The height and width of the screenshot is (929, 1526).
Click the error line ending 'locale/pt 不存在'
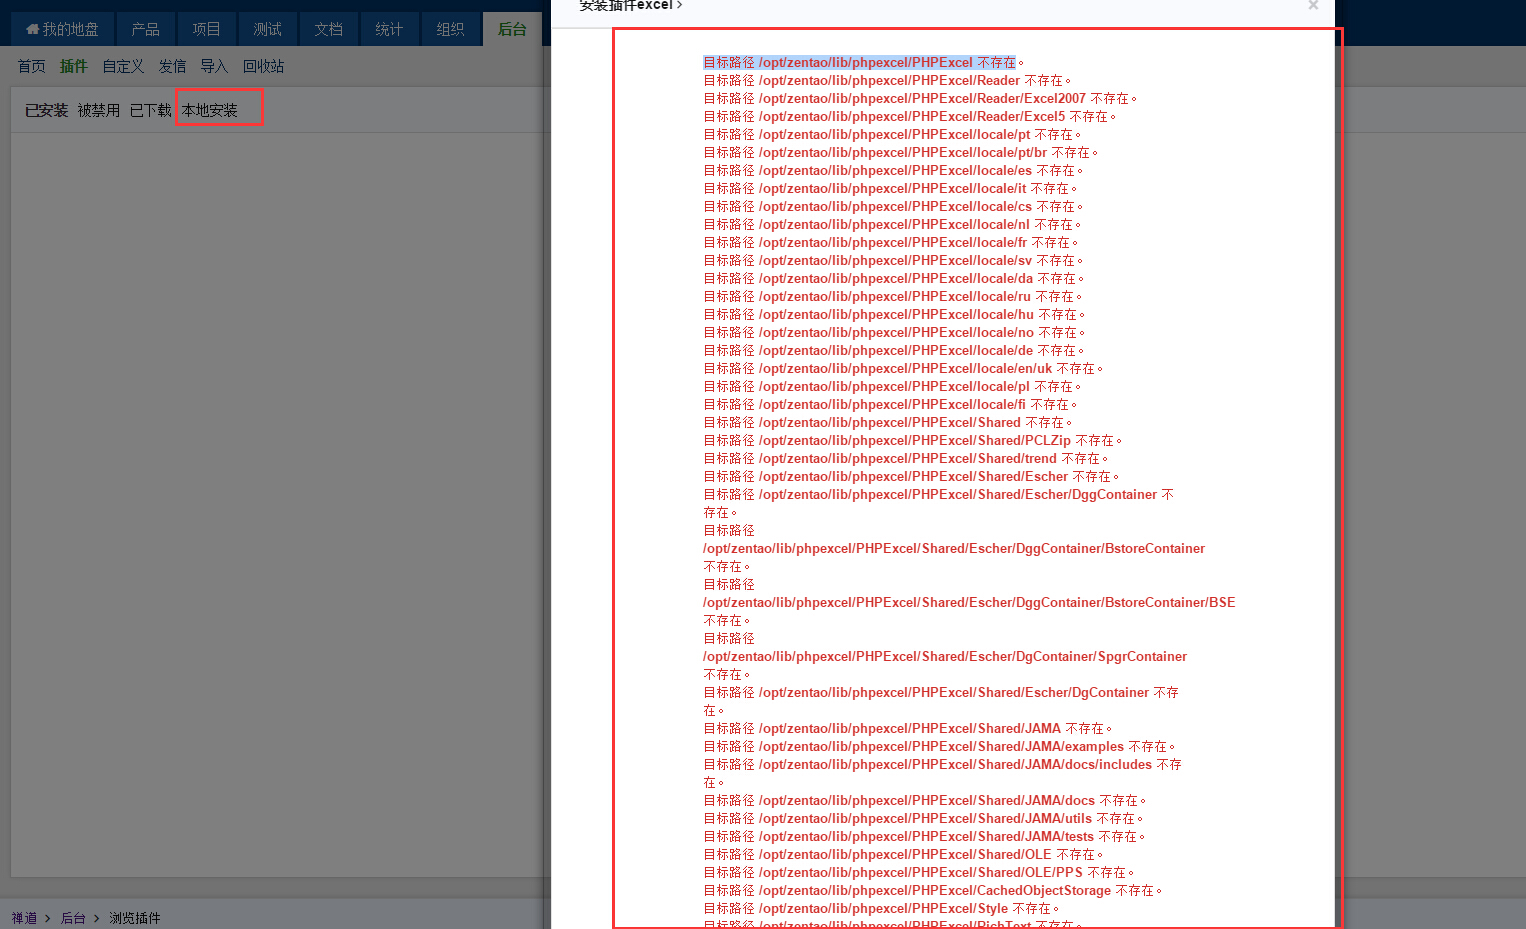tap(892, 135)
